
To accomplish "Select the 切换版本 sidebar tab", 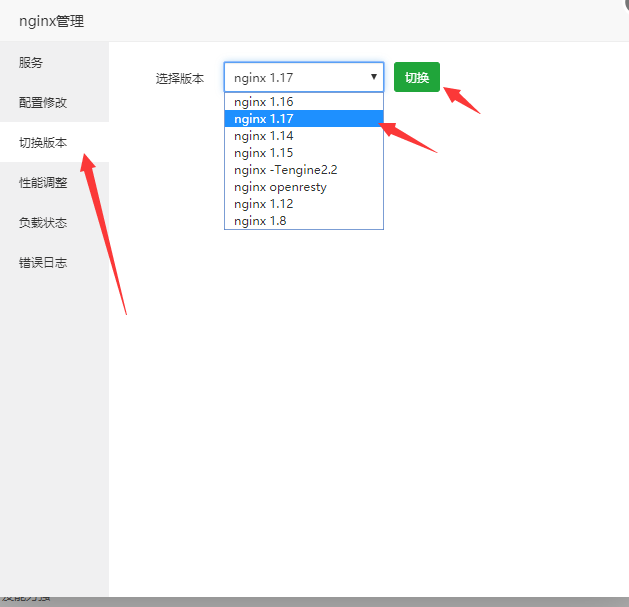I will (54, 142).
